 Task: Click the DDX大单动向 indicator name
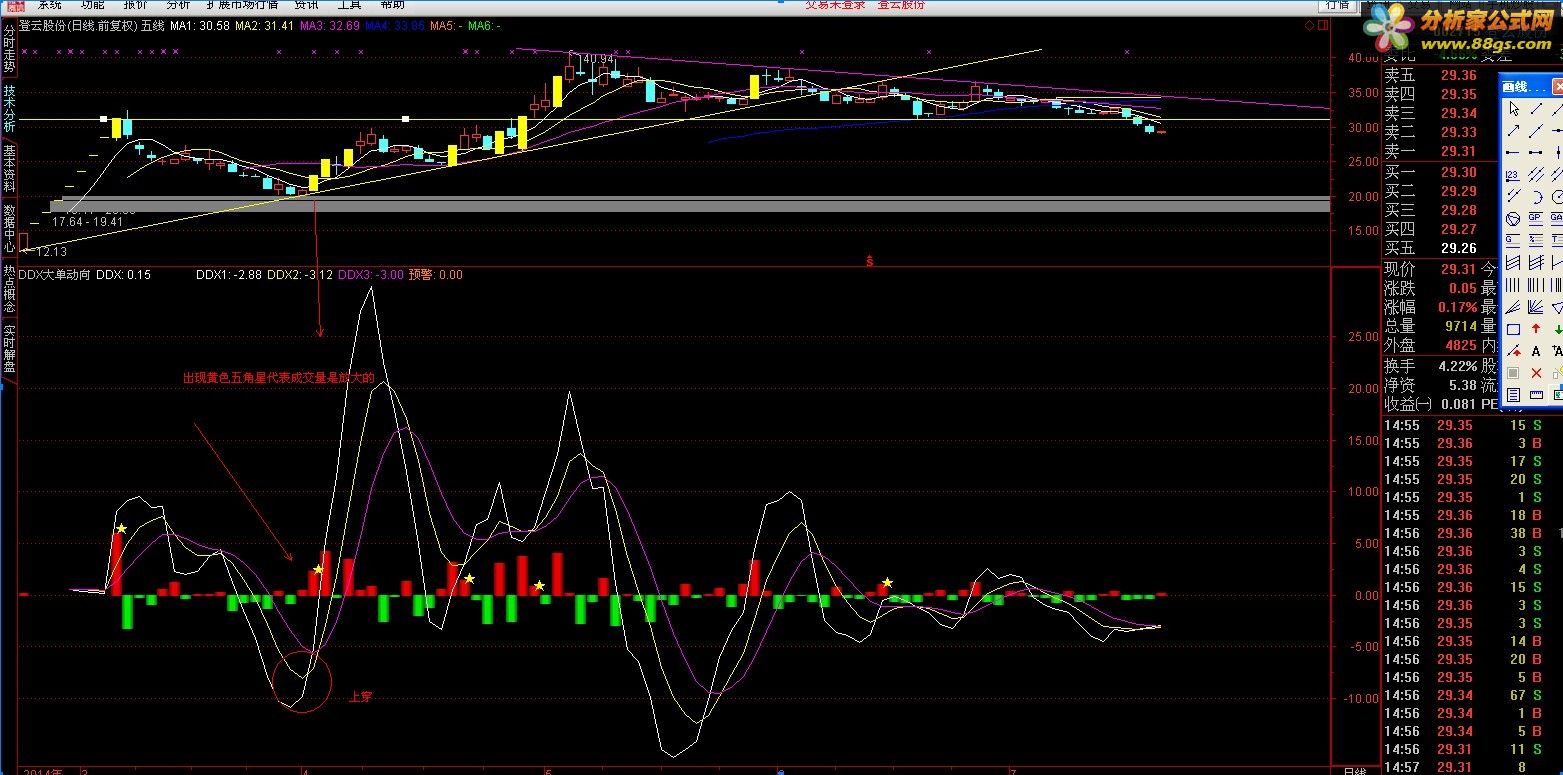pos(56,274)
